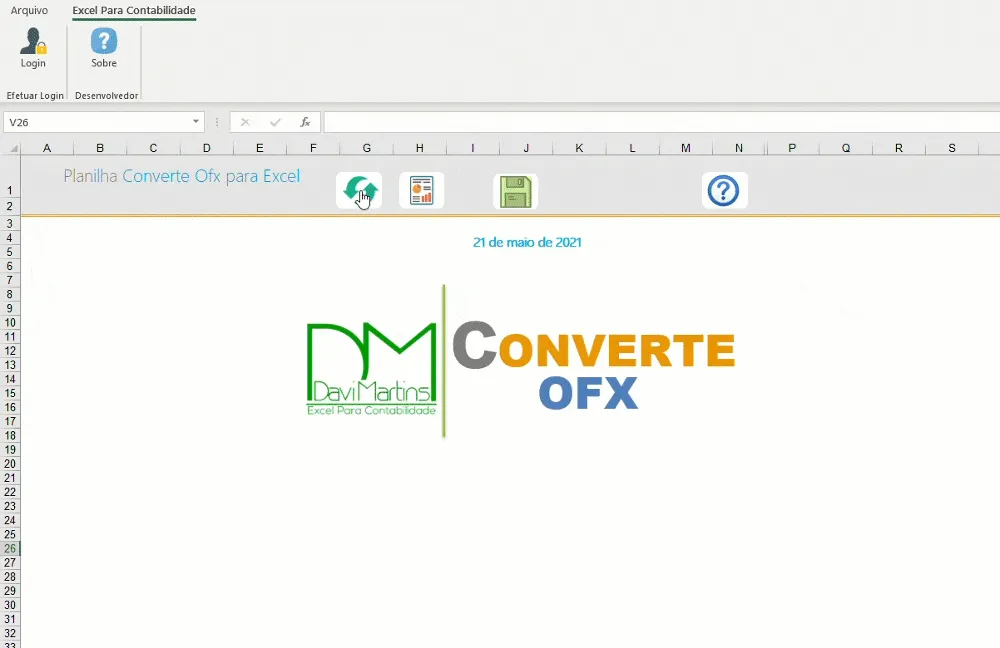
Task: Select row 20 header
Action: (10, 464)
